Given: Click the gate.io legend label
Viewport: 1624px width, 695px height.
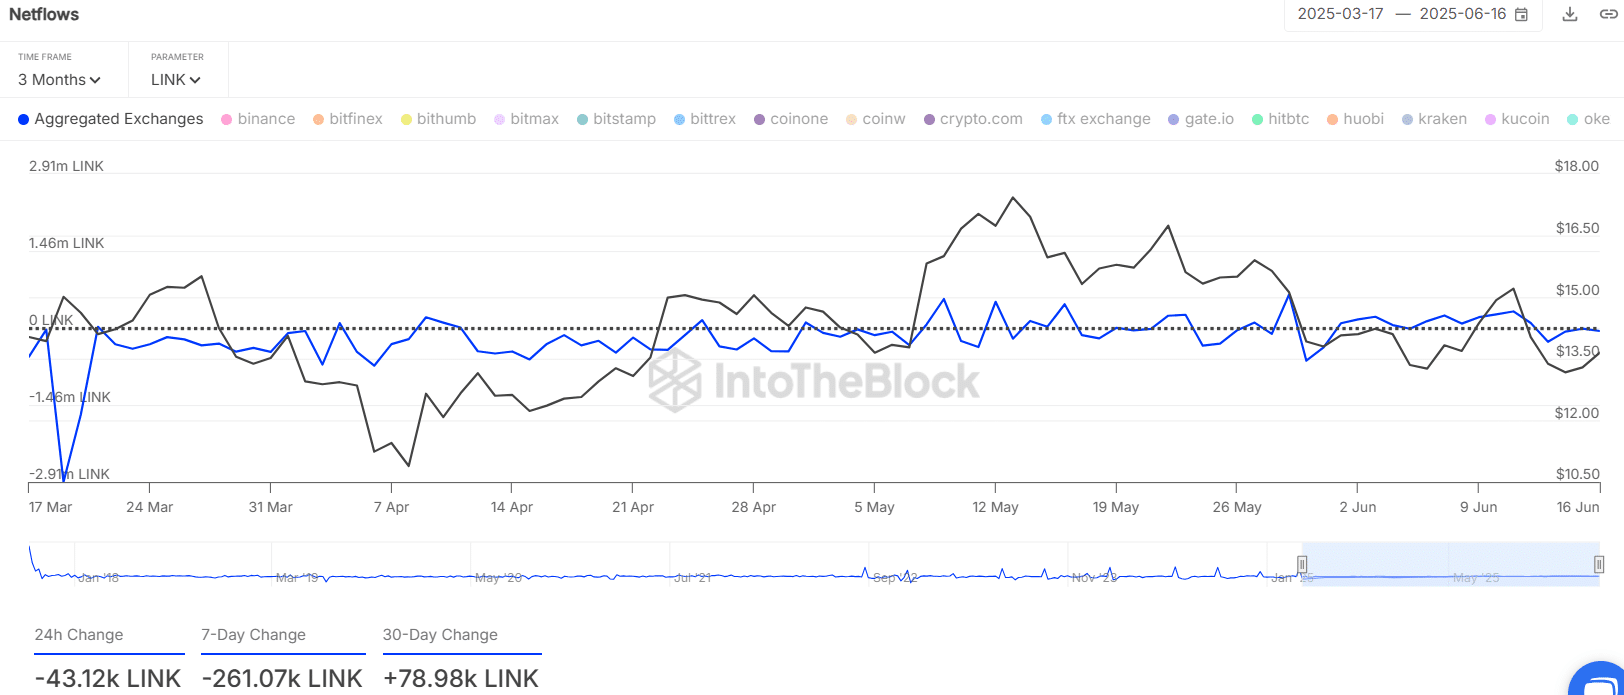Looking at the screenshot, I should [x=1208, y=119].
